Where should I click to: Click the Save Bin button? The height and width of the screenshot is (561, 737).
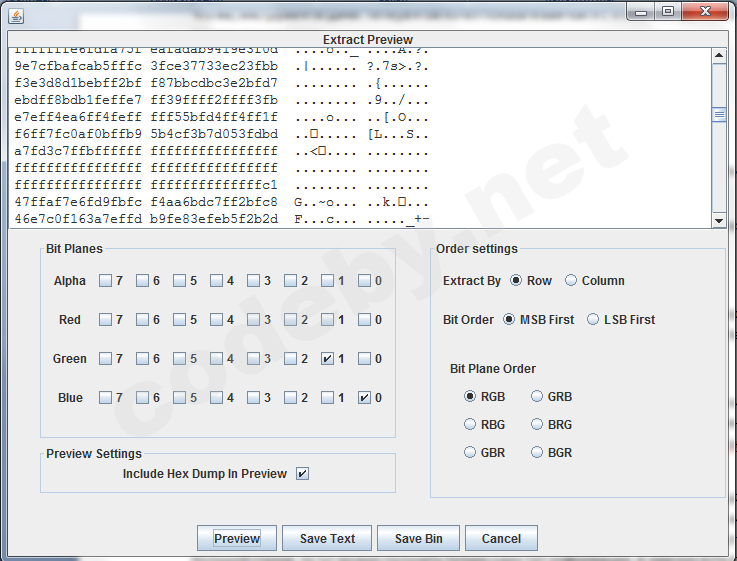tap(418, 538)
